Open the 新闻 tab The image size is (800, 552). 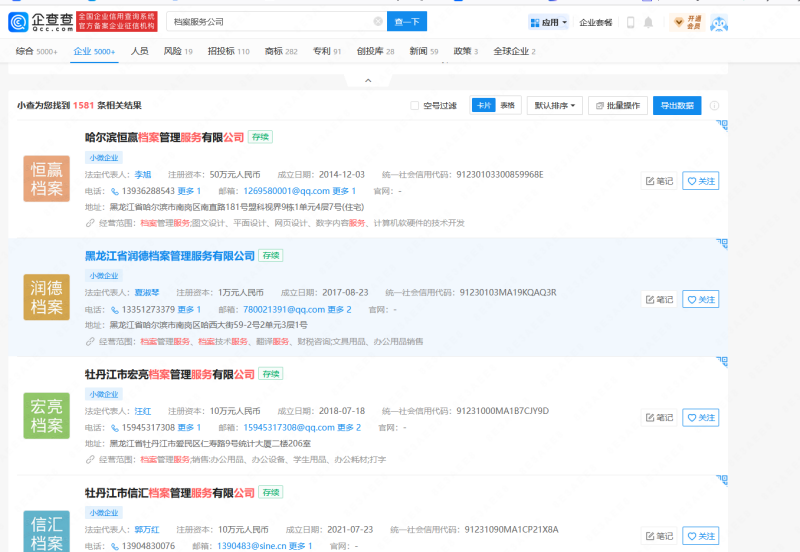coord(424,51)
